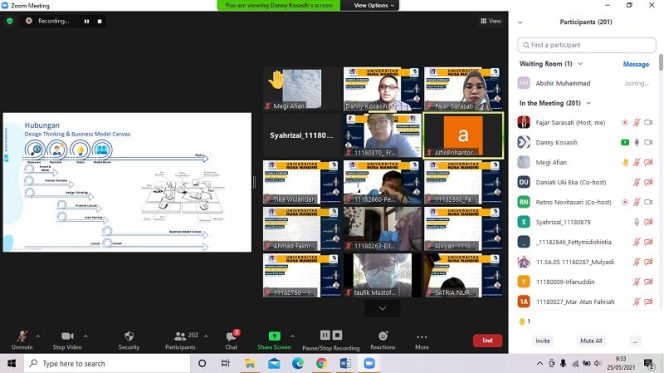Image resolution: width=664 pixels, height=373 pixels.
Task: Toggle mic icon for 11180027_Mar Atun Fahriah
Action: click(636, 302)
